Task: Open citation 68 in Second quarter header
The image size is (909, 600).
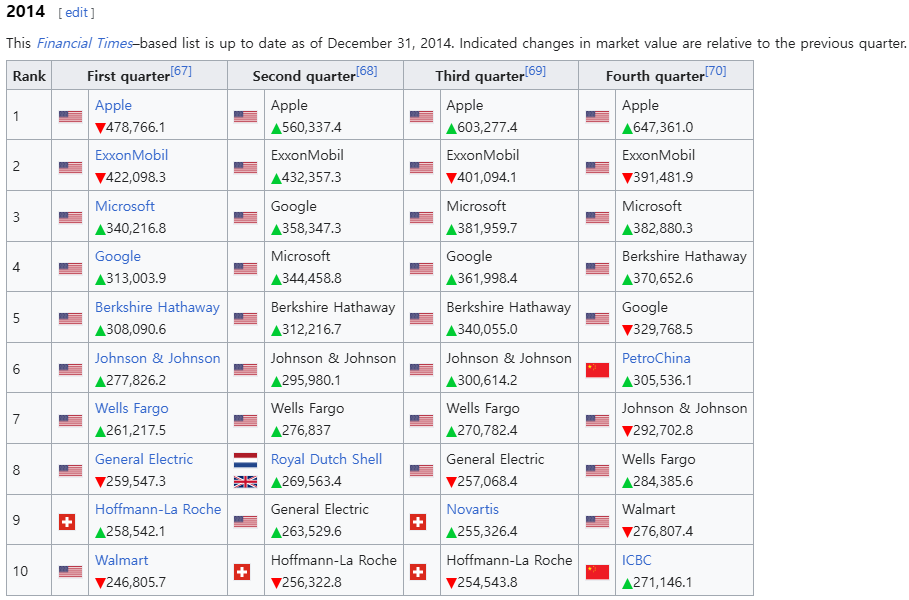Action: tap(366, 71)
